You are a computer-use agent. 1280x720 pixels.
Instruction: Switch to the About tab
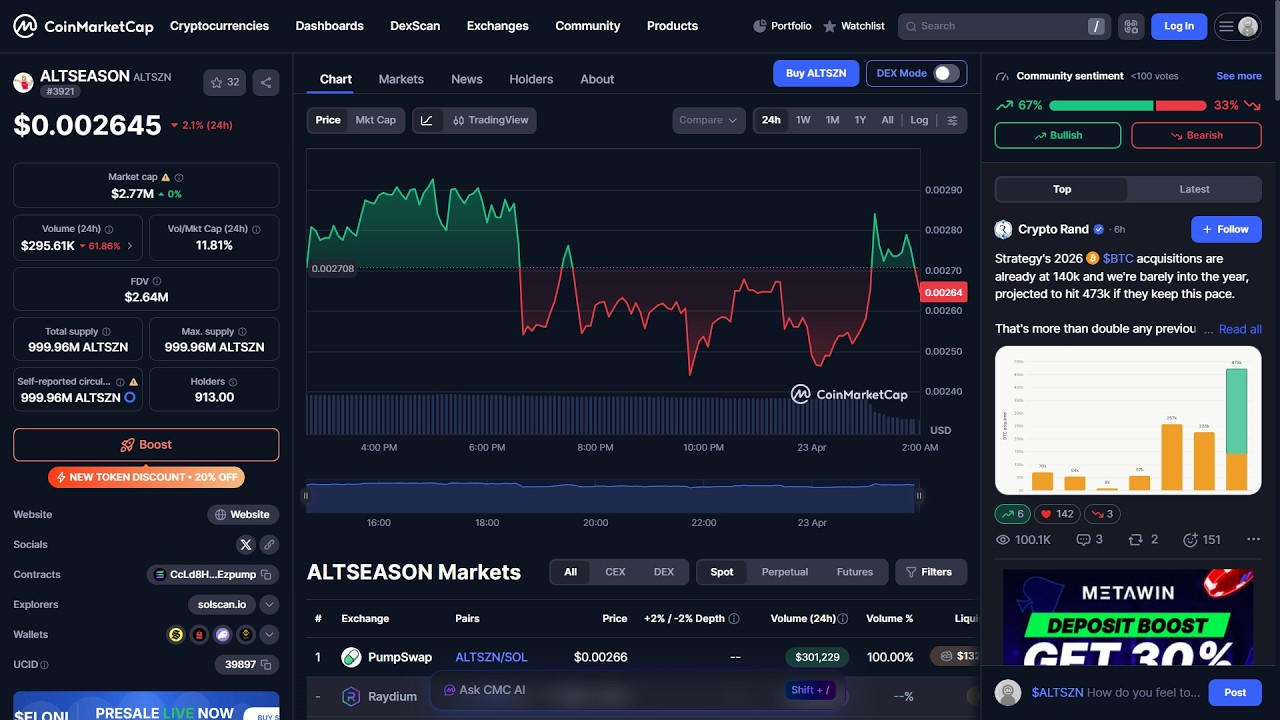click(597, 79)
